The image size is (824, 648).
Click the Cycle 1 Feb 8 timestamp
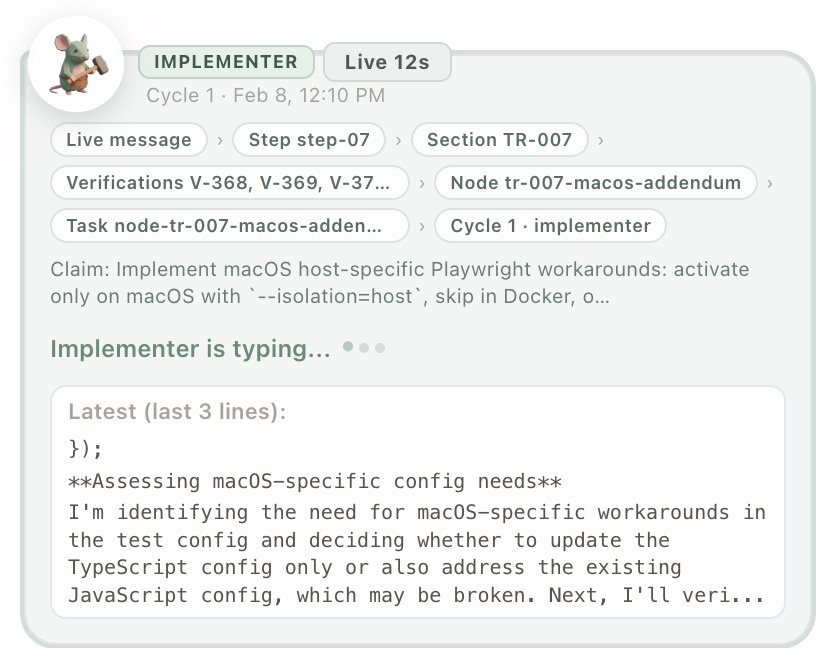pos(265,96)
